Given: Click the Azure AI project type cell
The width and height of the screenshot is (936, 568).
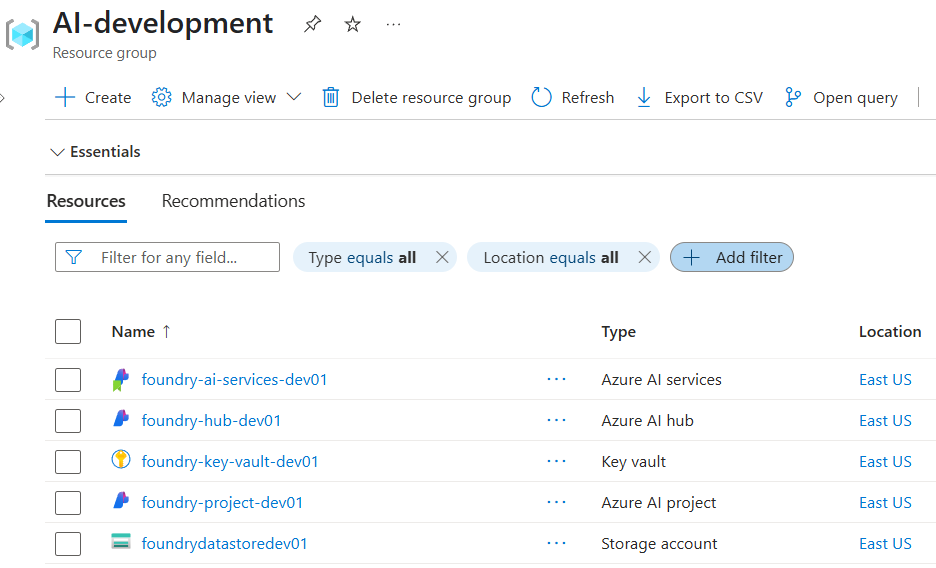Looking at the screenshot, I should pyautogui.click(x=658, y=503).
